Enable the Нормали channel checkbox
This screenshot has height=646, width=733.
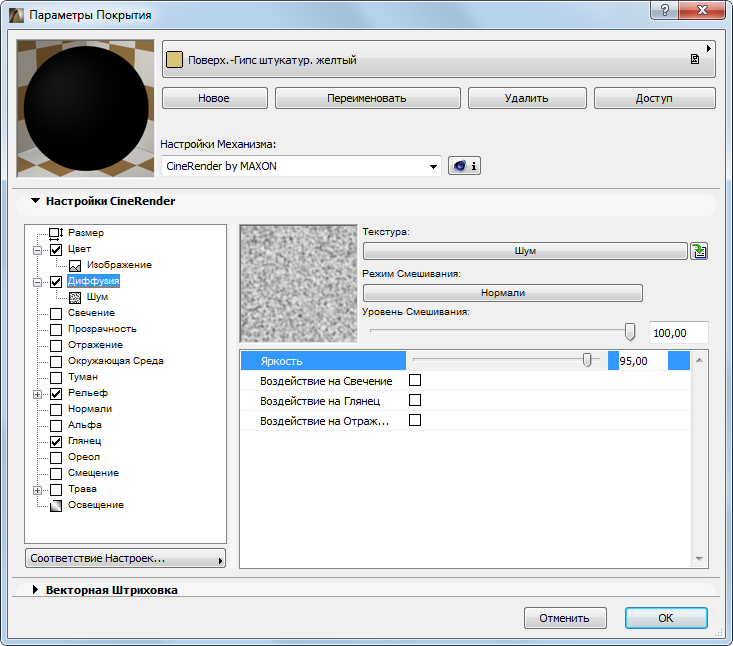(x=56, y=409)
